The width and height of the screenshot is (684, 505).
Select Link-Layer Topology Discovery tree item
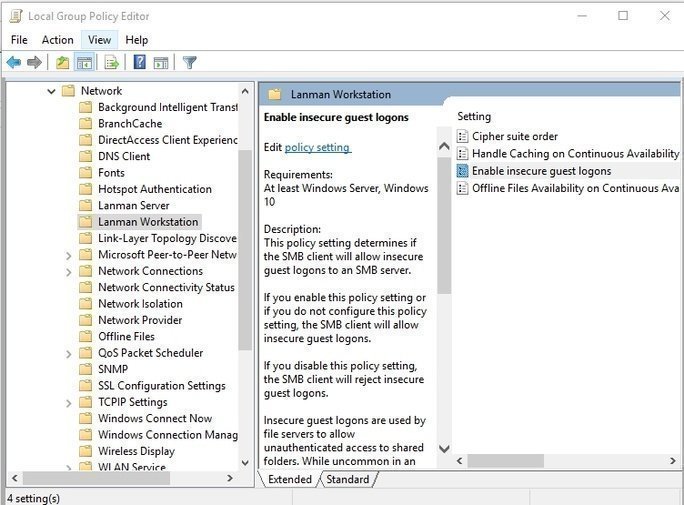[x=168, y=239]
